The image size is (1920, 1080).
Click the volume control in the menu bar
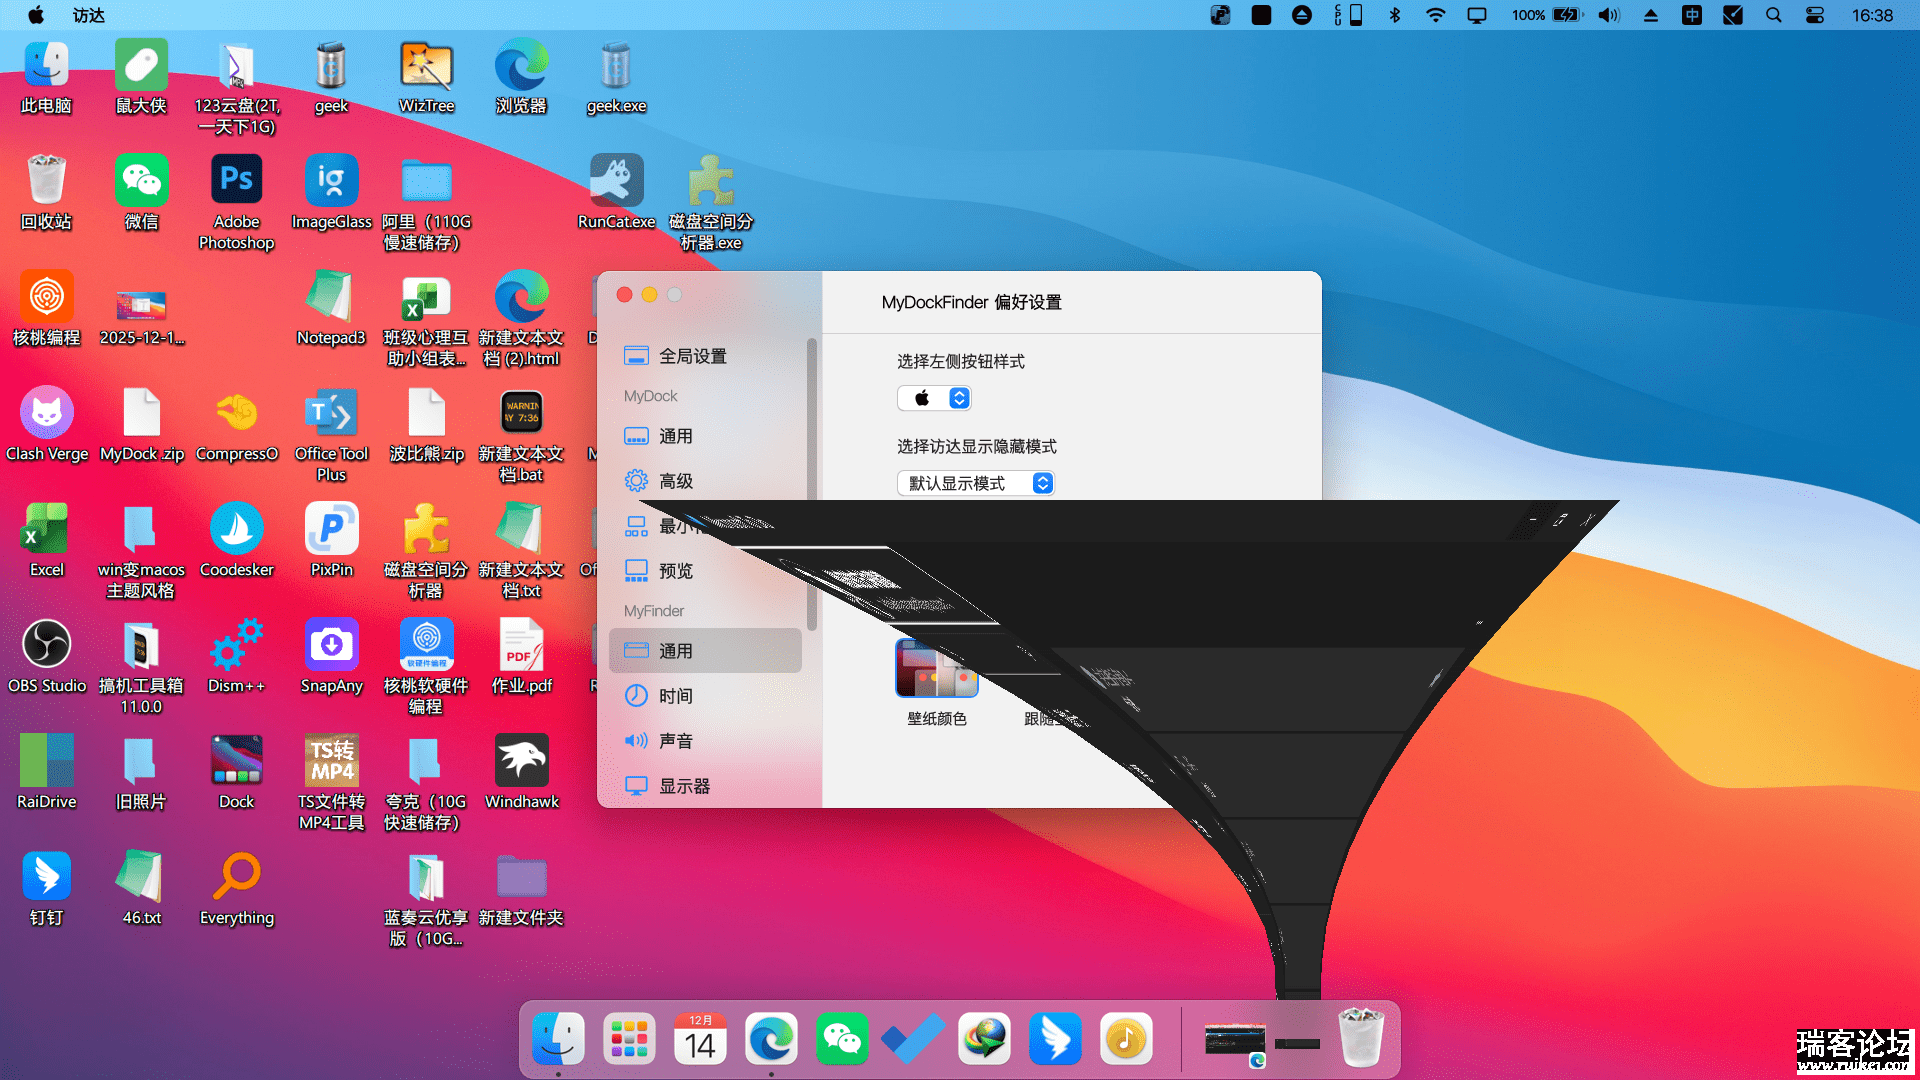coord(1608,15)
